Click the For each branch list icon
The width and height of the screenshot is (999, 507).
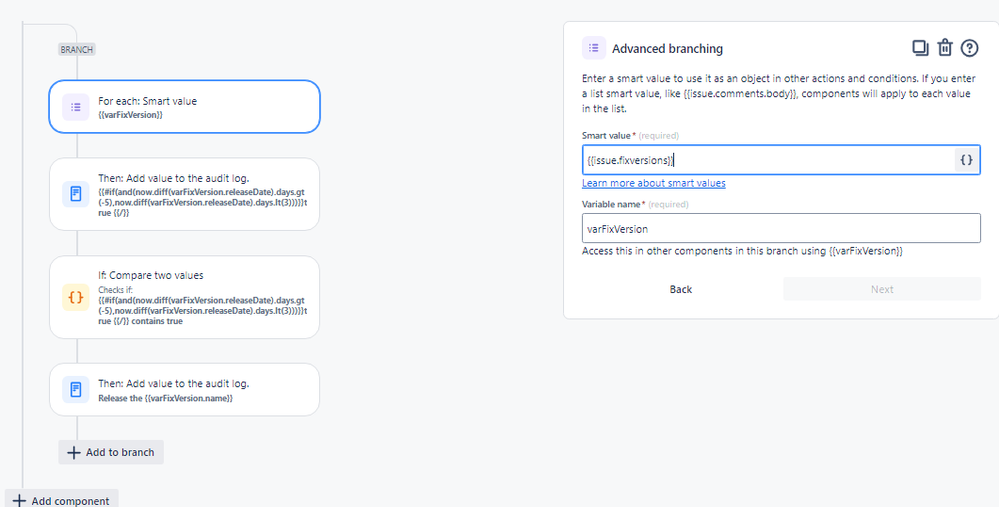[76, 107]
